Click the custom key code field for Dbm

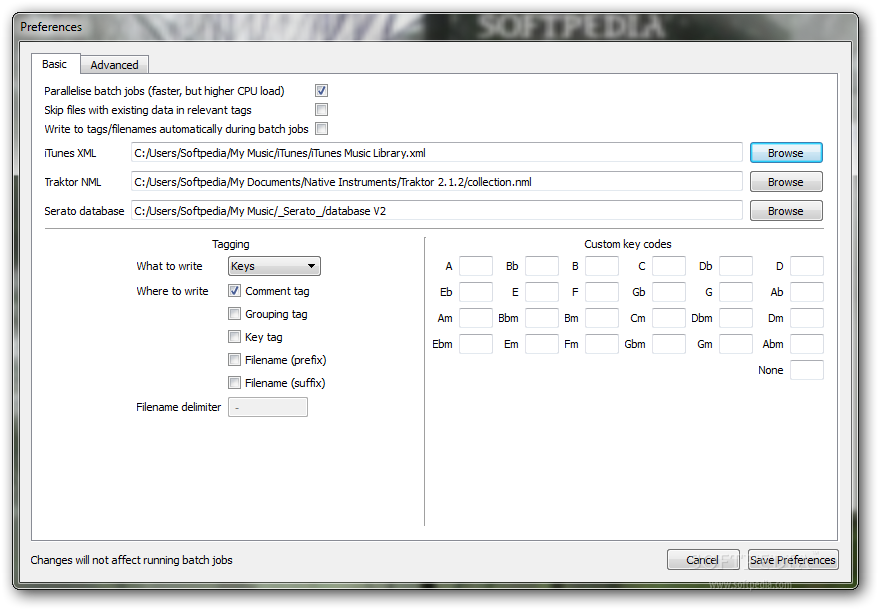click(736, 318)
